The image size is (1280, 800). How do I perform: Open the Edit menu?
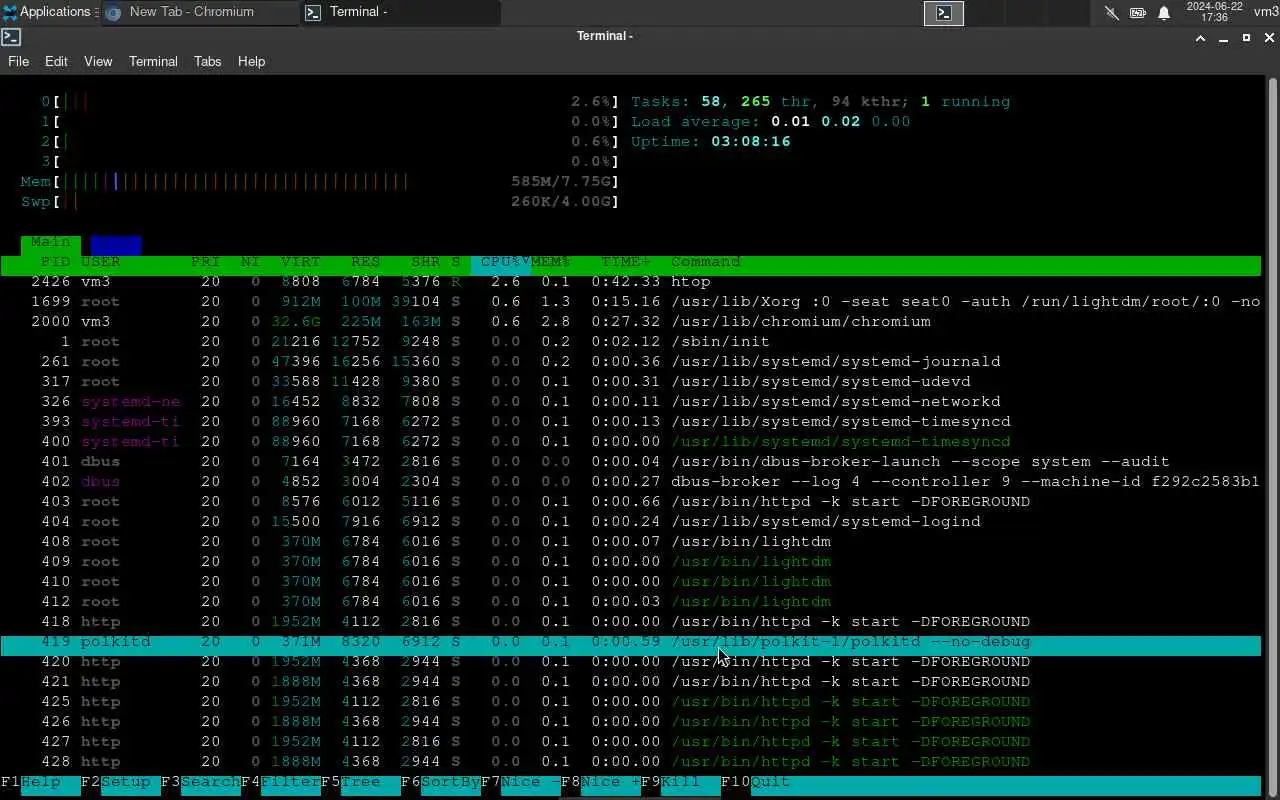pyautogui.click(x=56, y=61)
